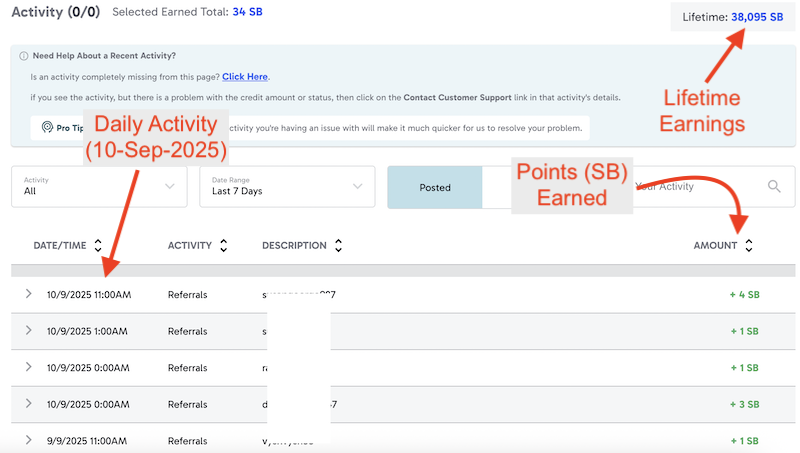Expand the 10/9/2025 0:00AM +1 SB row
Screen dimensions: 800x453
point(29,367)
